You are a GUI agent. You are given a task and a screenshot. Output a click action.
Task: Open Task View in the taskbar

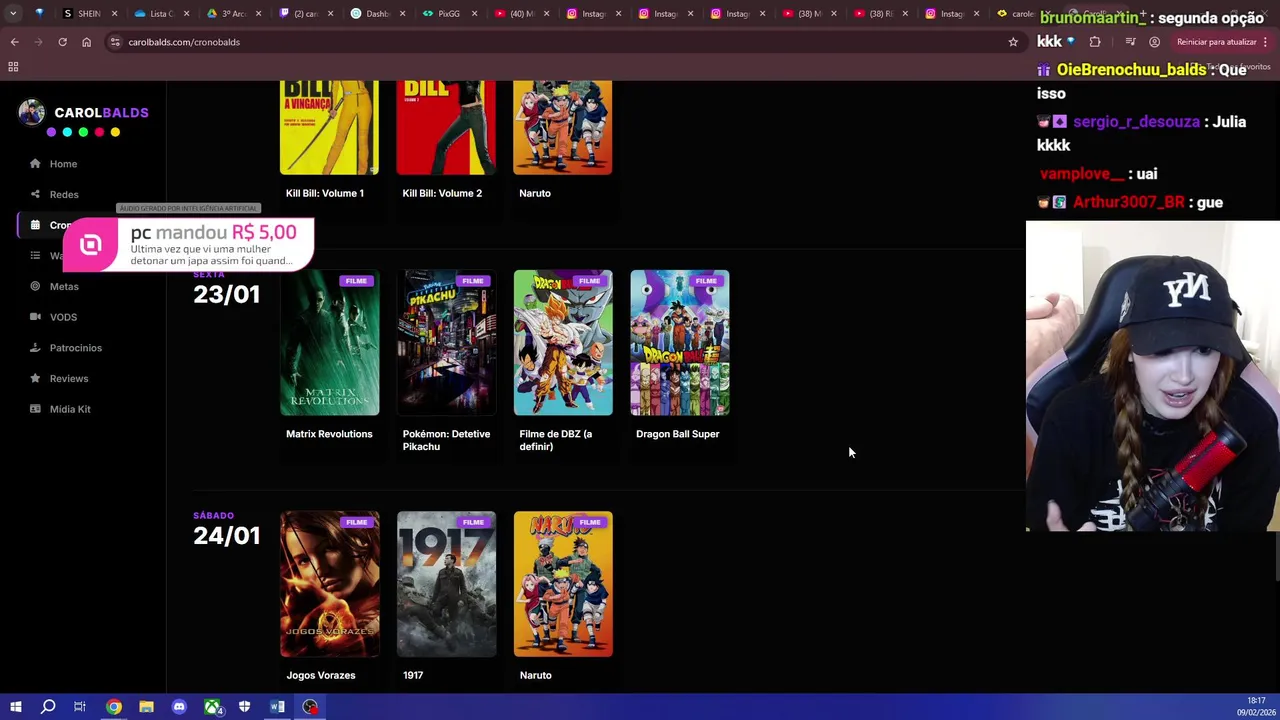80,707
